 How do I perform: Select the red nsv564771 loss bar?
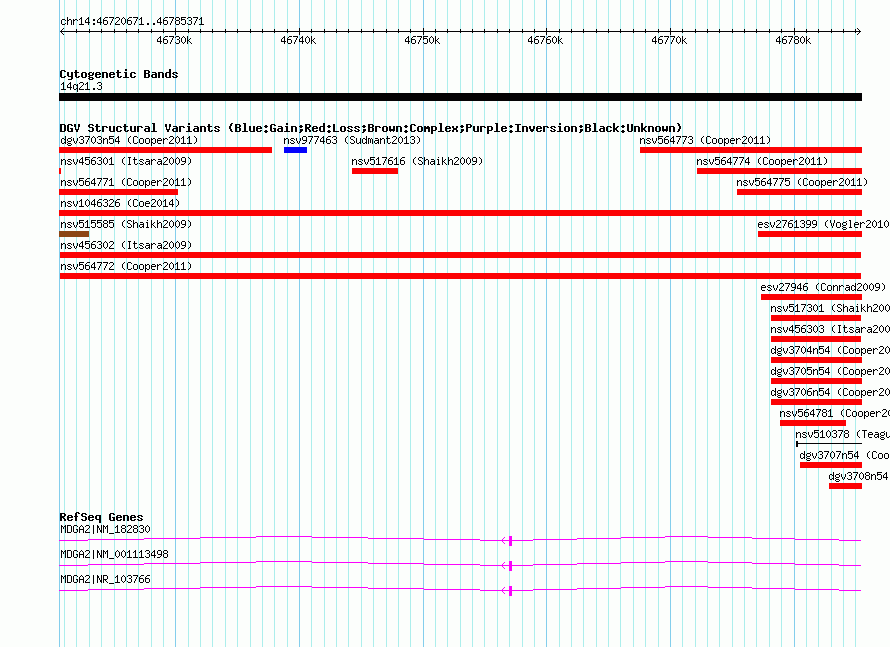point(119,192)
